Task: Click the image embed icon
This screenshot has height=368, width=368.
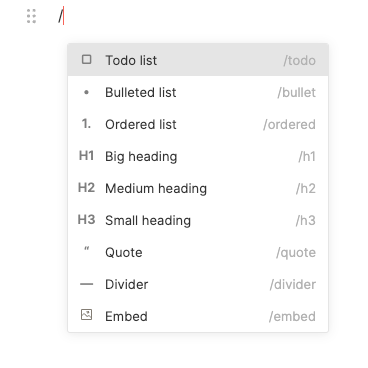Action: [x=86, y=315]
